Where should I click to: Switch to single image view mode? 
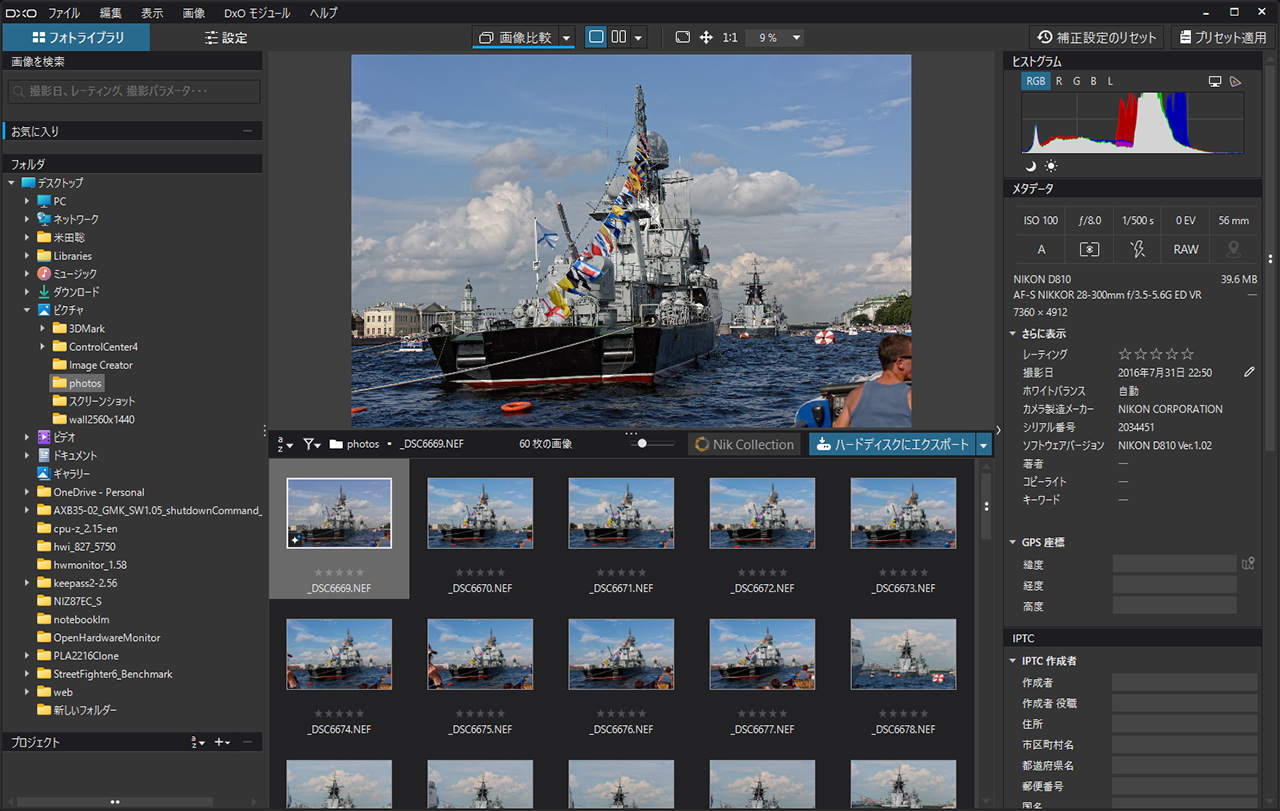coord(597,37)
